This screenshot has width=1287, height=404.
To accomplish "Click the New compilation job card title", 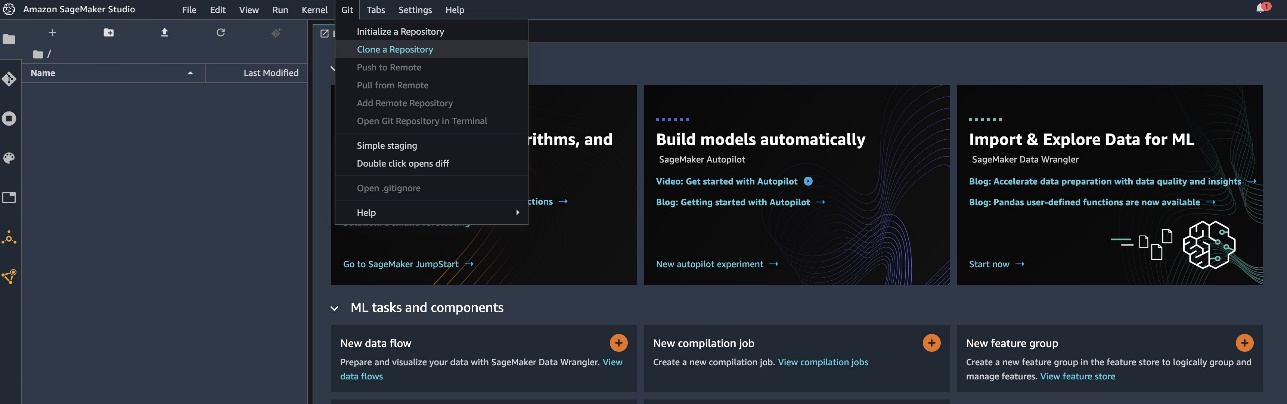I will 703,343.
